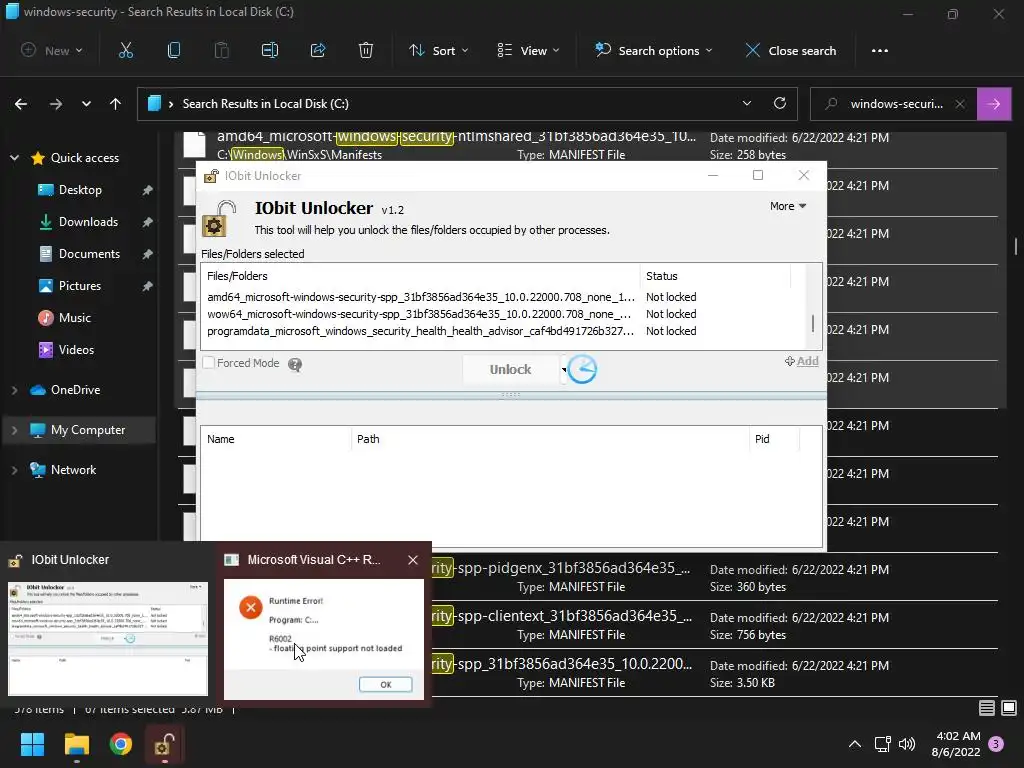Click Close search button
This screenshot has height=768, width=1024.
tap(791, 50)
